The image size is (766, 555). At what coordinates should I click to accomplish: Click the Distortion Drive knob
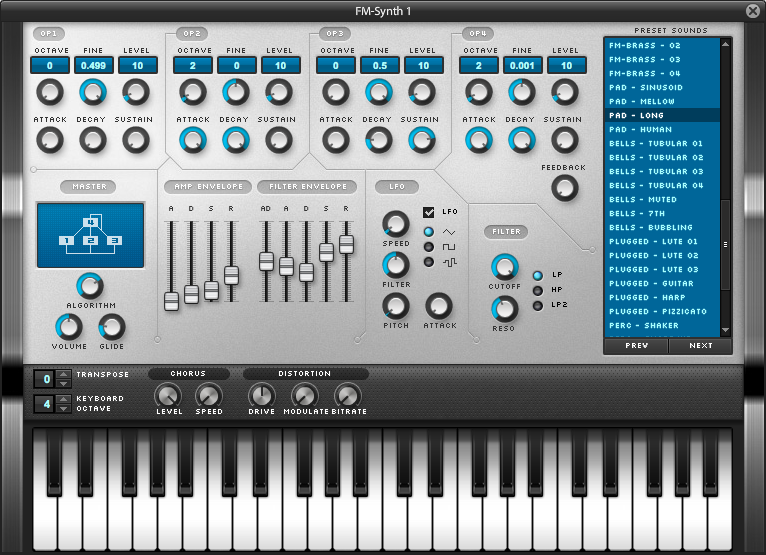[x=262, y=396]
